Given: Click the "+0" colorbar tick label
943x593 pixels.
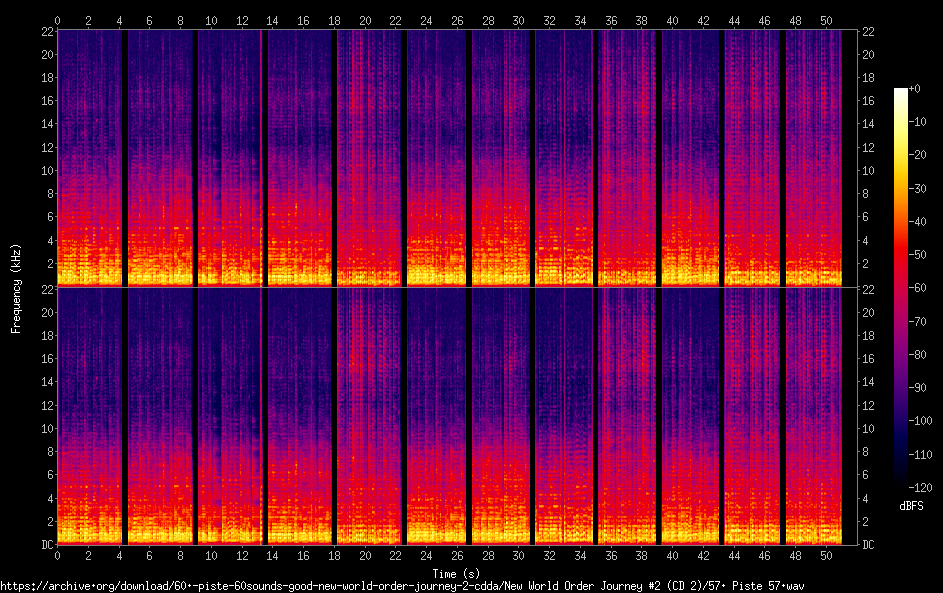Looking at the screenshot, I should point(915,88).
